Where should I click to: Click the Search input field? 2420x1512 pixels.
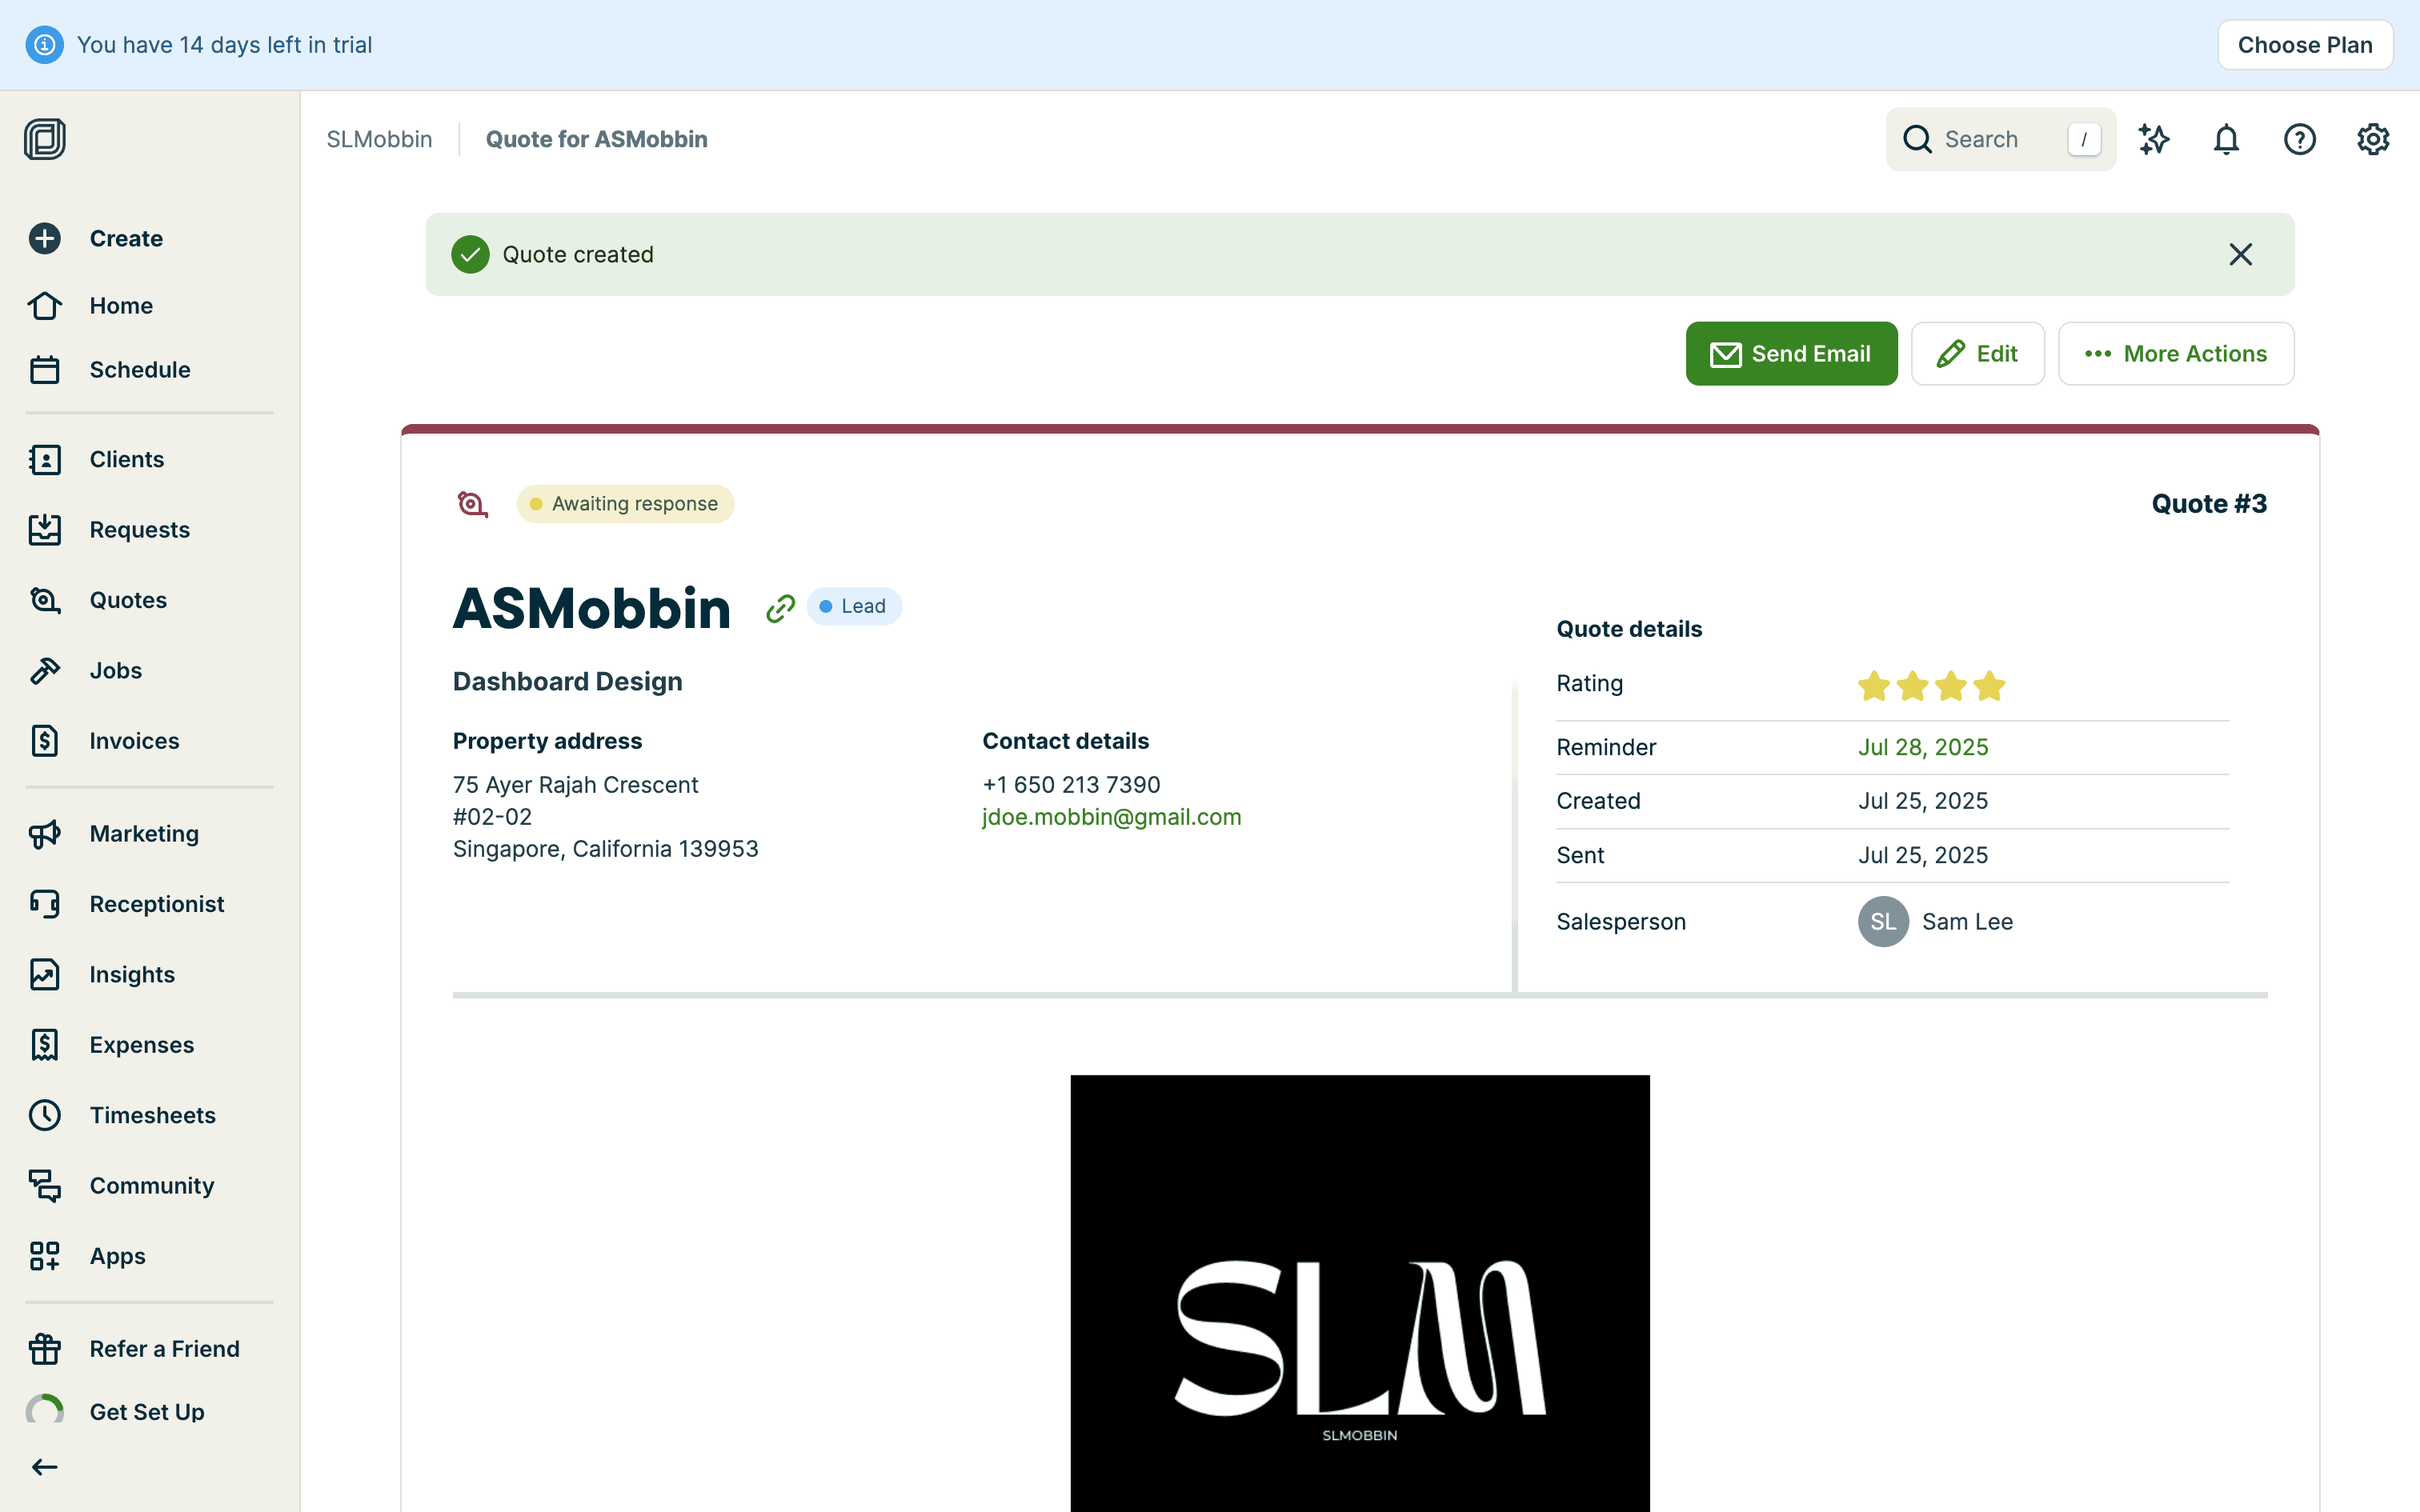pyautogui.click(x=2000, y=139)
